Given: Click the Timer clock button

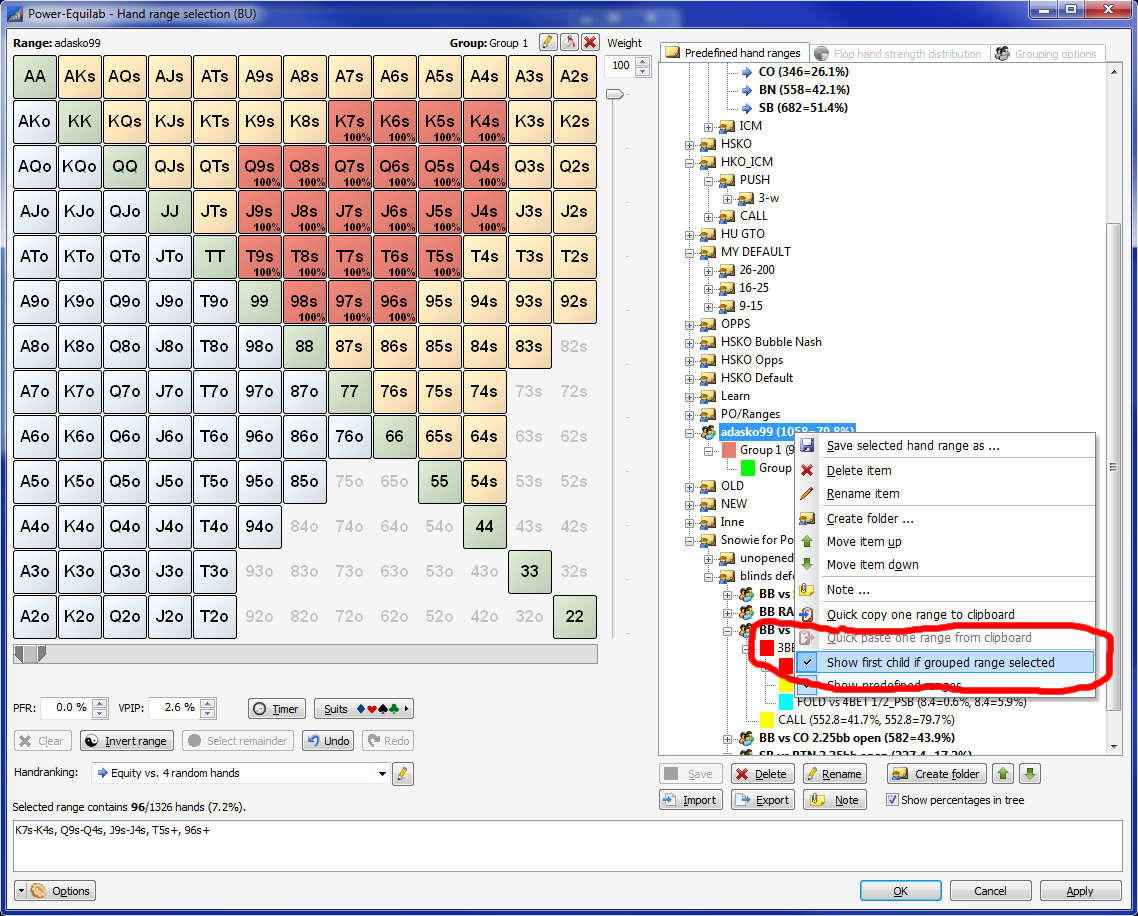Looking at the screenshot, I should (x=277, y=709).
